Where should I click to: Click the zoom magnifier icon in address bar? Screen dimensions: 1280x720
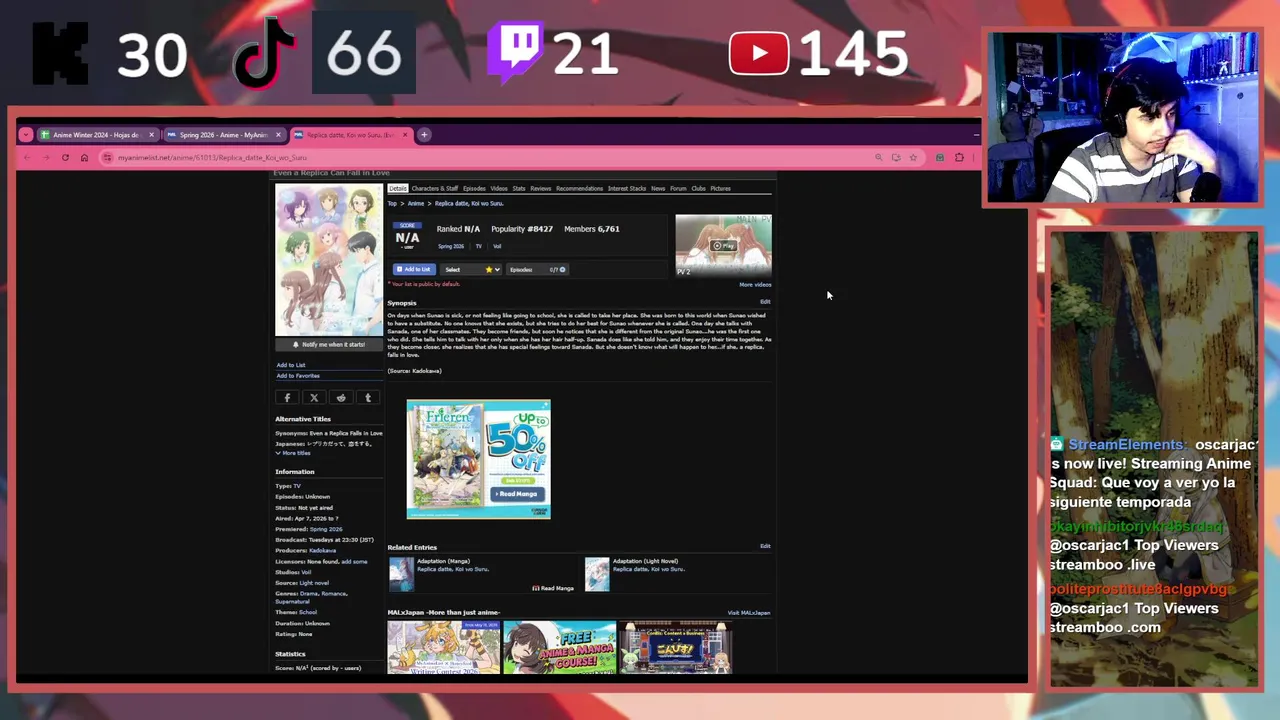(x=879, y=157)
